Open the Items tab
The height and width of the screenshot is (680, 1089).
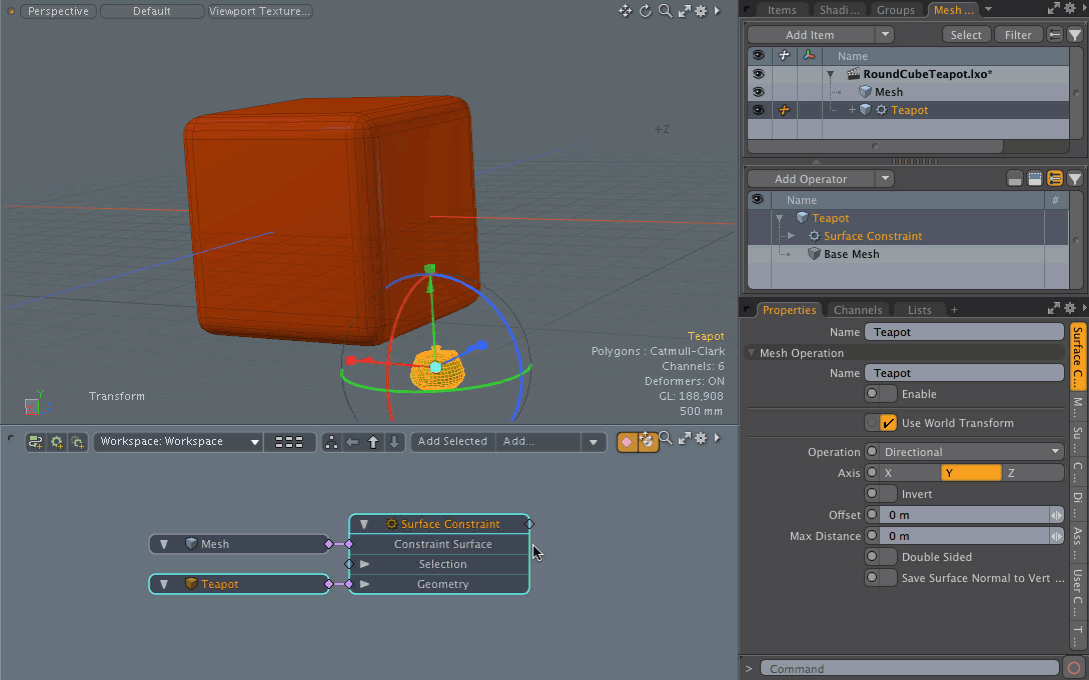(x=782, y=10)
